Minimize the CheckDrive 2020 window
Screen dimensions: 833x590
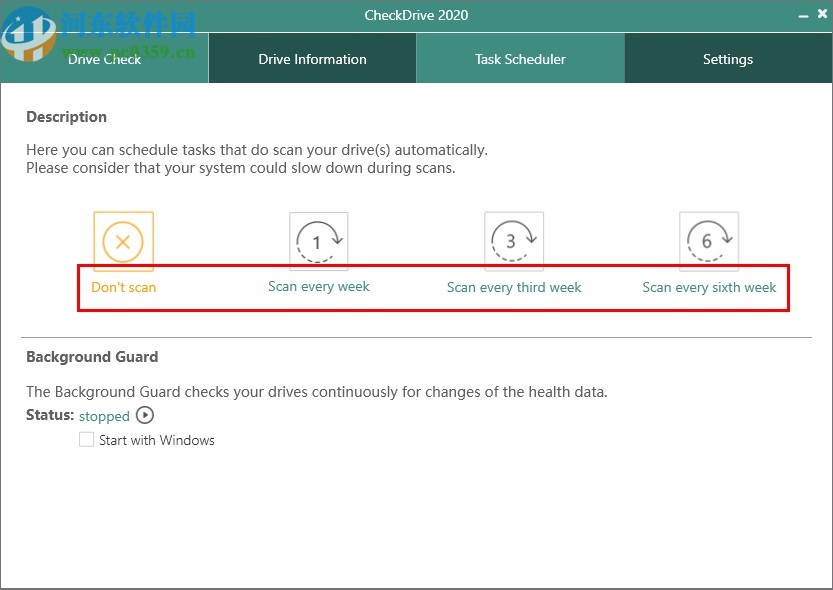pyautogui.click(x=803, y=16)
